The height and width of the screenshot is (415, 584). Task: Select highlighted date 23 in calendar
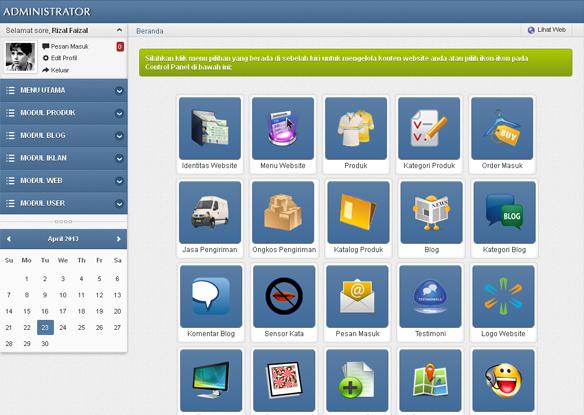click(x=45, y=327)
